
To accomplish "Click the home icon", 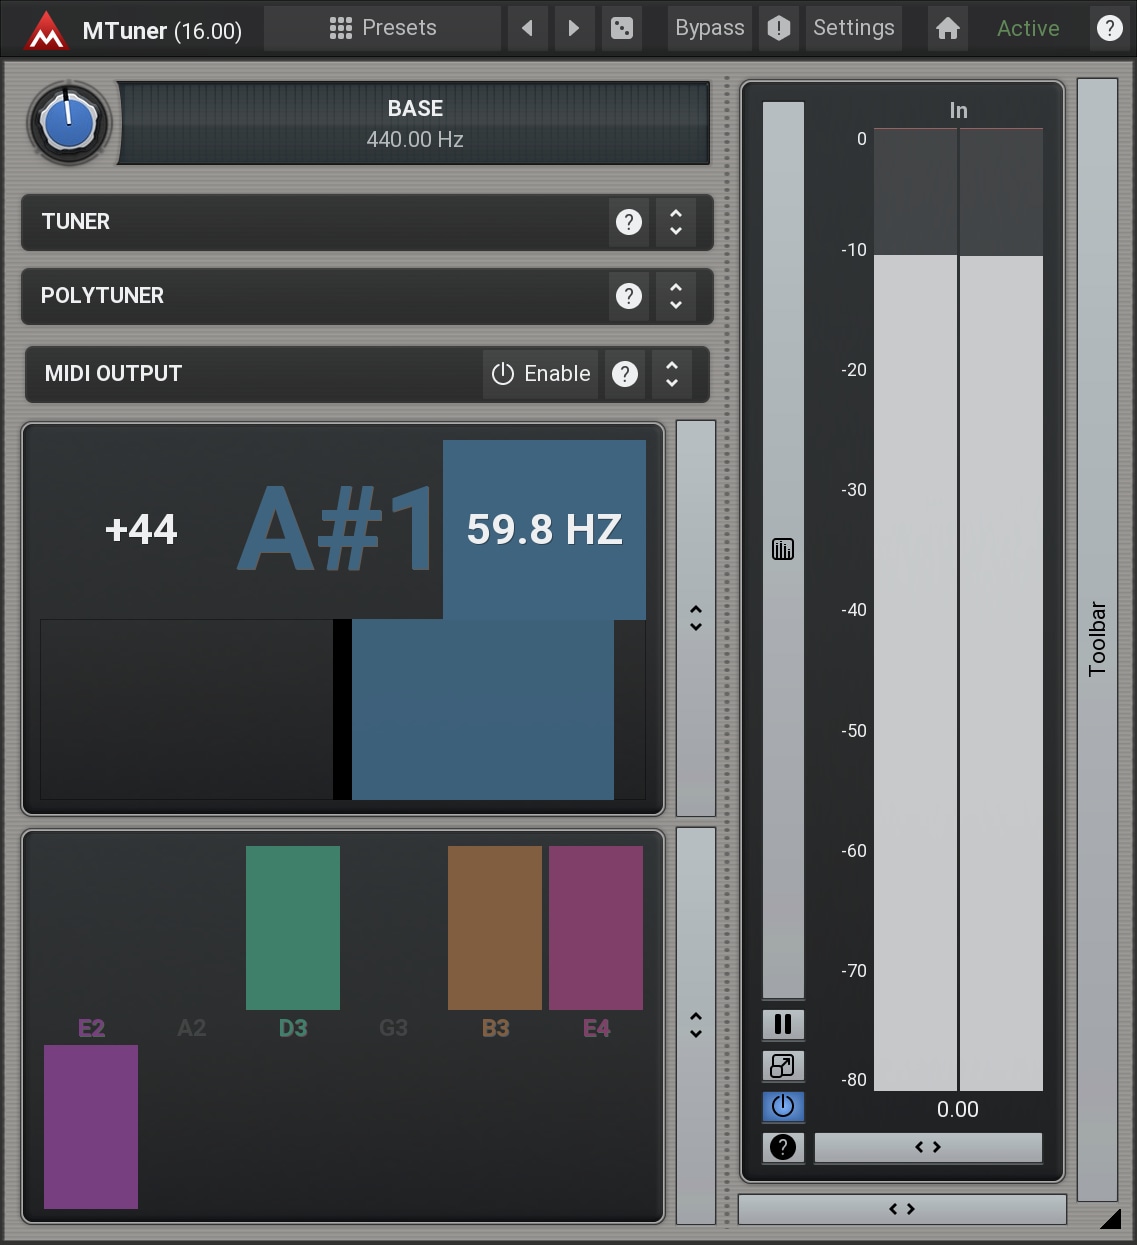I will coord(948,28).
